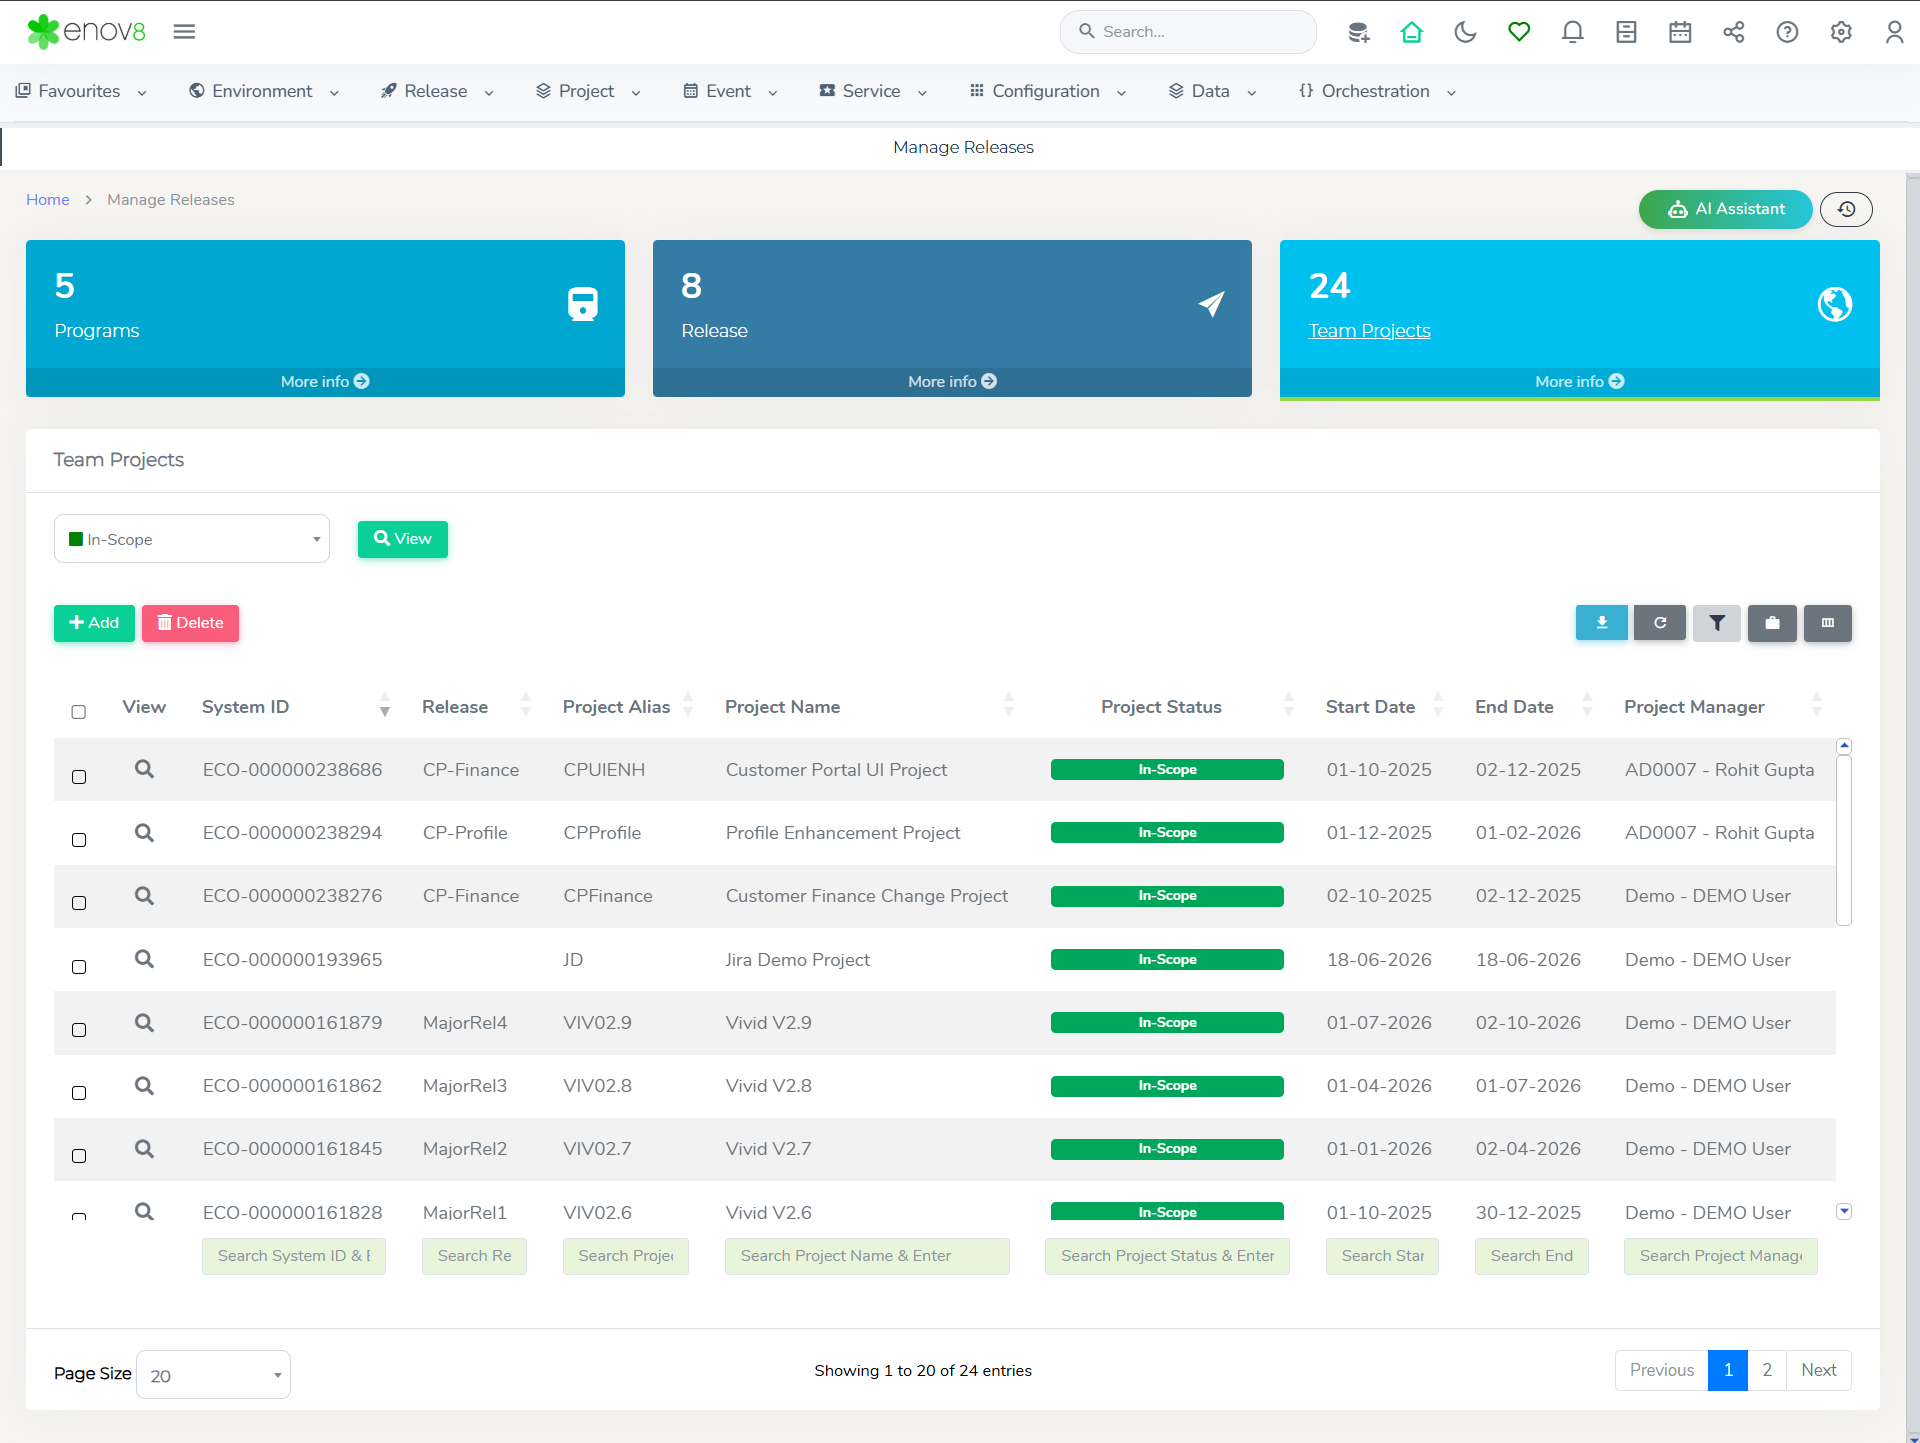Viewport: 1920px width, 1443px height.
Task: Open the Orchestration menu
Action: tap(1377, 91)
